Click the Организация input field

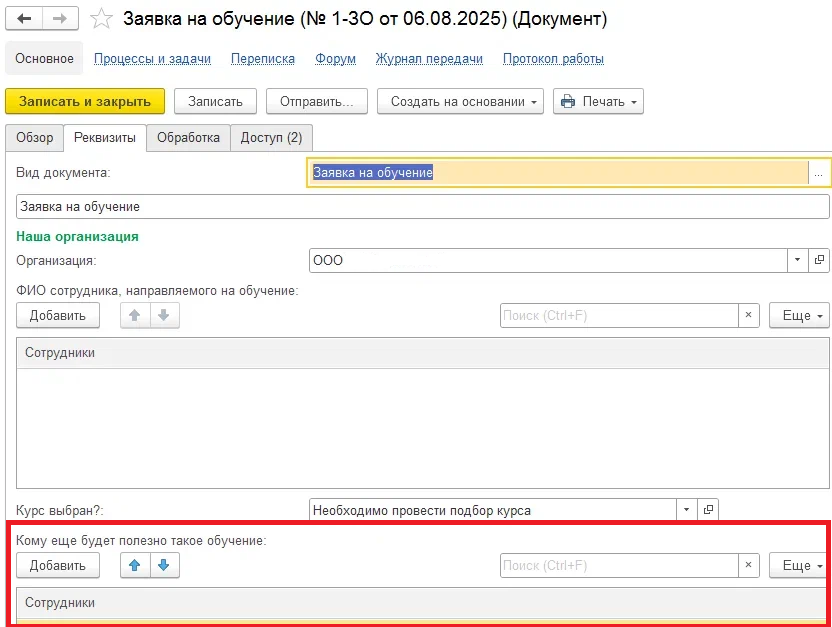[x=548, y=260]
